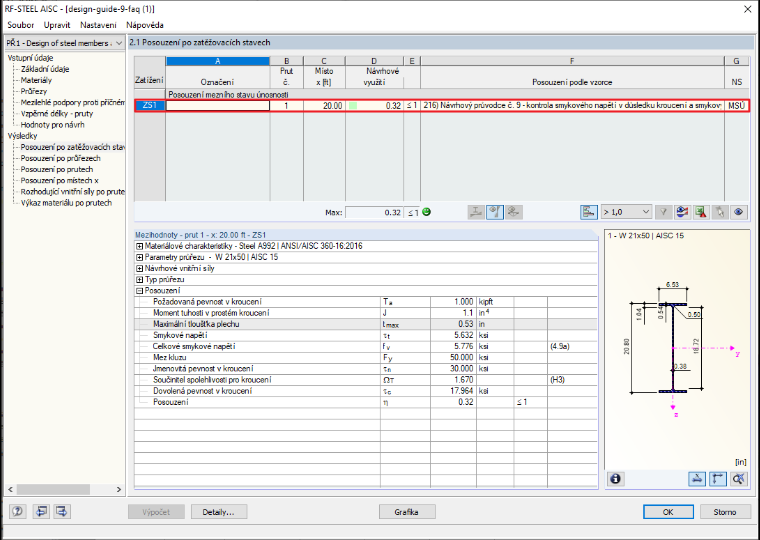Select Základní údaje in tree
The width and height of the screenshot is (760, 540).
coord(45,69)
